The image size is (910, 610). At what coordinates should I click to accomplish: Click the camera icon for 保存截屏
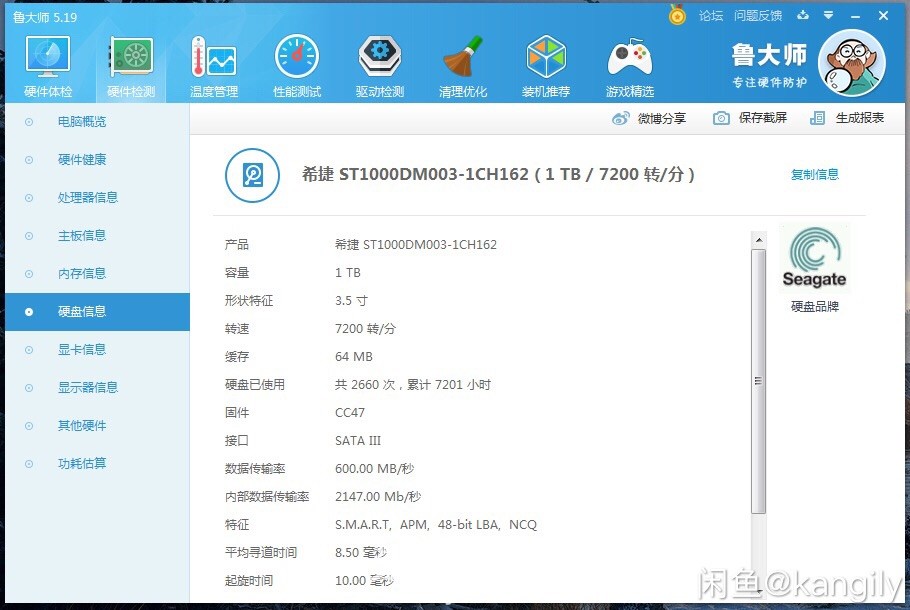coord(721,118)
